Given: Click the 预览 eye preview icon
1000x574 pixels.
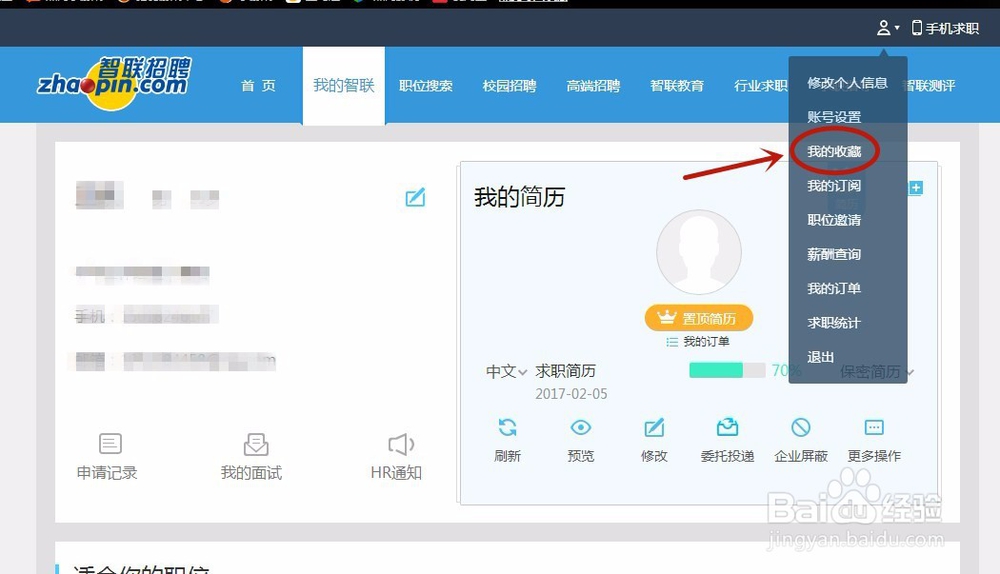Looking at the screenshot, I should coord(581,427).
